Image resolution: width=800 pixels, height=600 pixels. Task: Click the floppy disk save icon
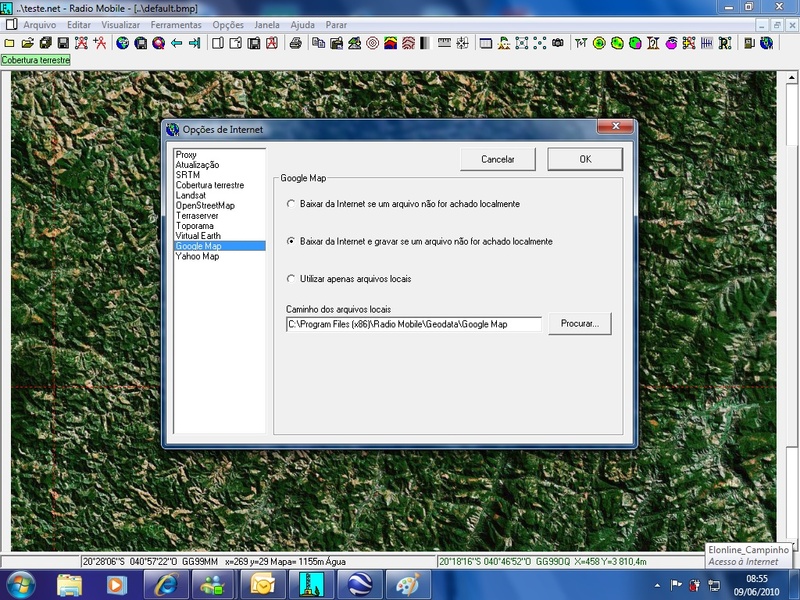pyautogui.click(x=63, y=43)
